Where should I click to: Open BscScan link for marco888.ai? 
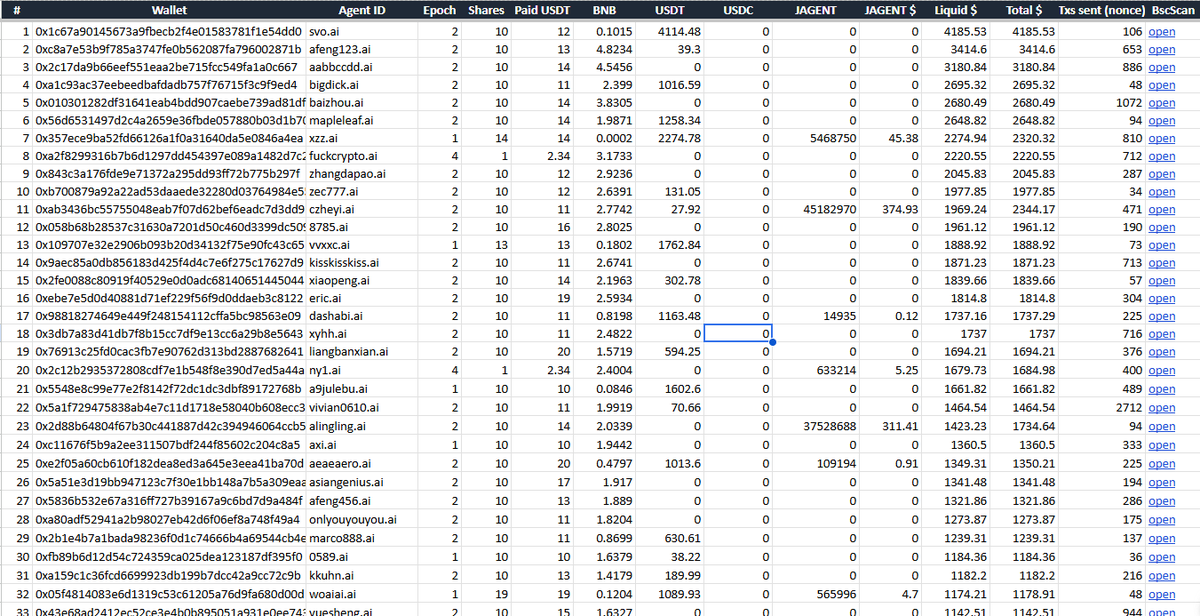click(1161, 538)
